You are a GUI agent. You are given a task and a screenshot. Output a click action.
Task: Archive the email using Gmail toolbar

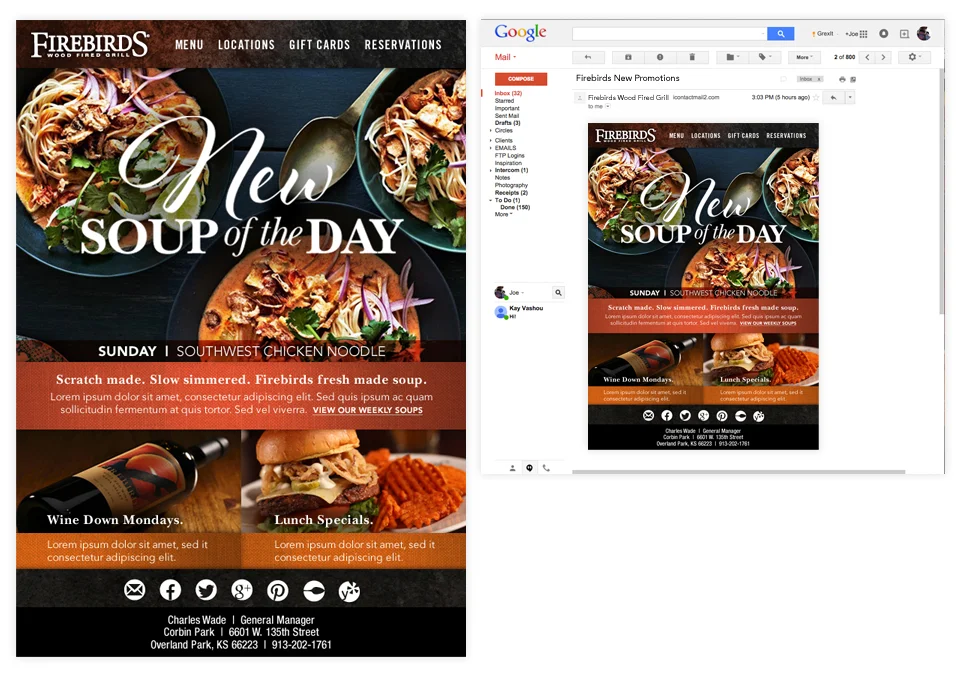(628, 57)
